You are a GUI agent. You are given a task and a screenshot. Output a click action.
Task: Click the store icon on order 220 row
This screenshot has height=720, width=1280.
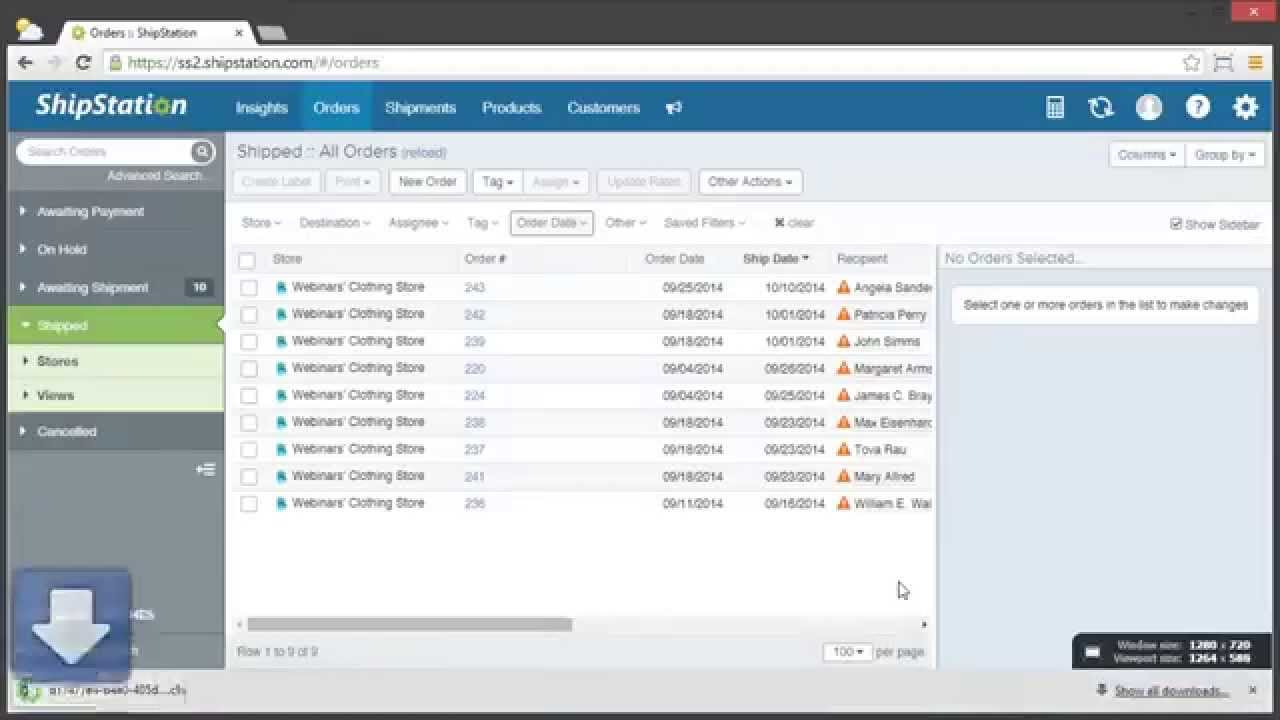[281, 368]
